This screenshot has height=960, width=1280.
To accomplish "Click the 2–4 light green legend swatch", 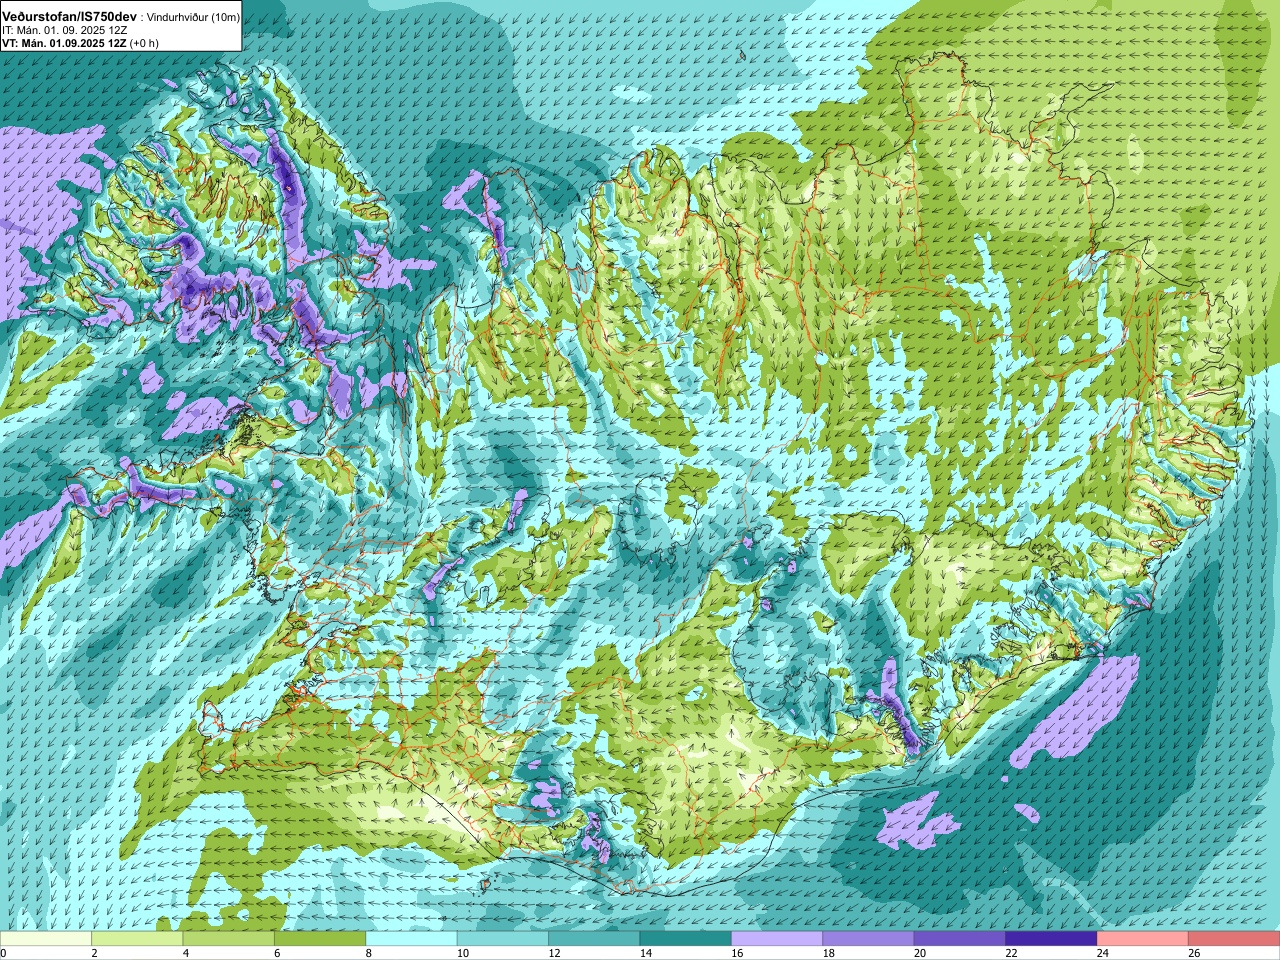I will 137,939.
